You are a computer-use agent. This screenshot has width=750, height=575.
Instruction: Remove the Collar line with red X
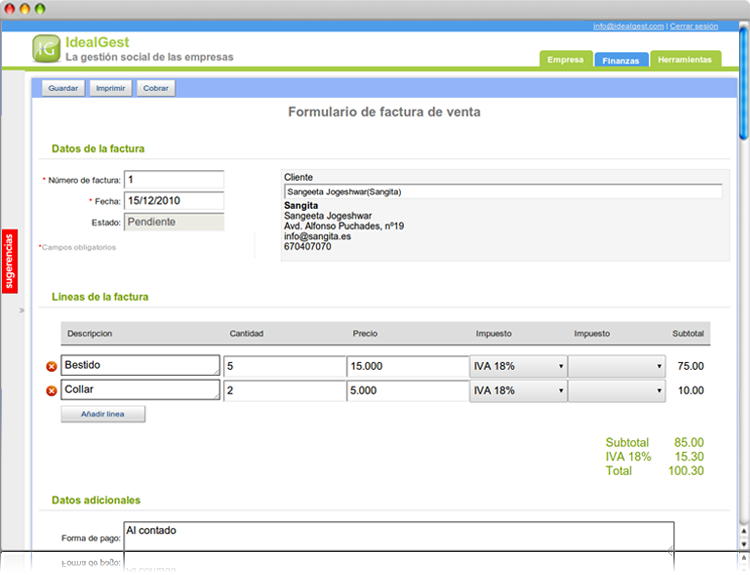[52, 390]
